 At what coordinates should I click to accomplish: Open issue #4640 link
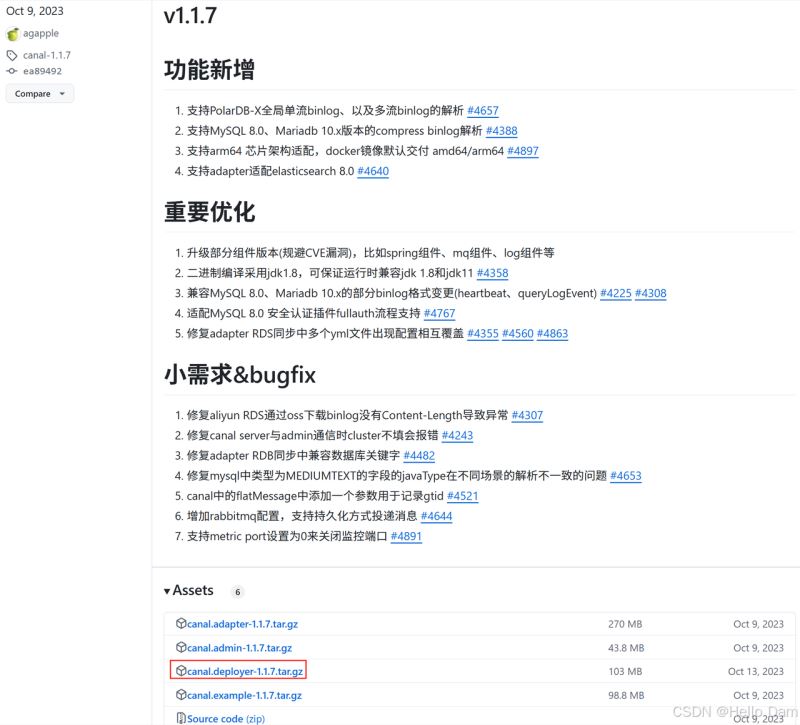pyautogui.click(x=373, y=171)
